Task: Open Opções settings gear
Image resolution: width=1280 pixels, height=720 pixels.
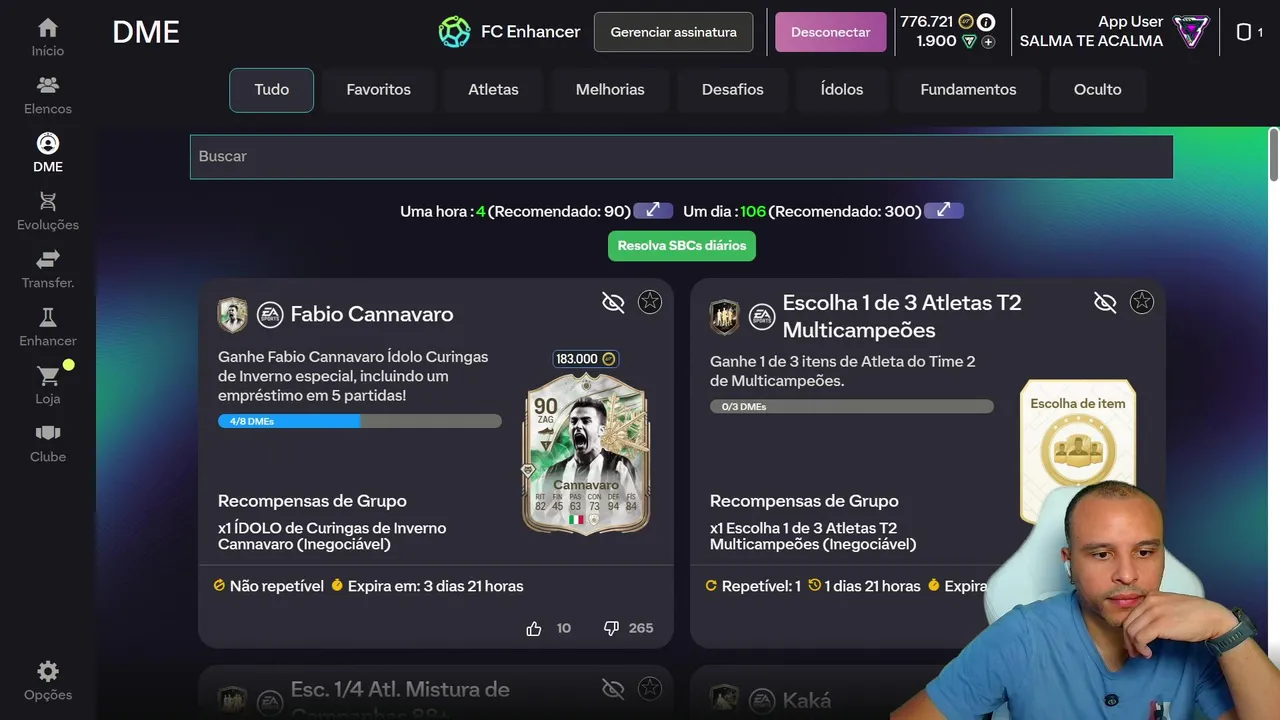Action: 47,672
